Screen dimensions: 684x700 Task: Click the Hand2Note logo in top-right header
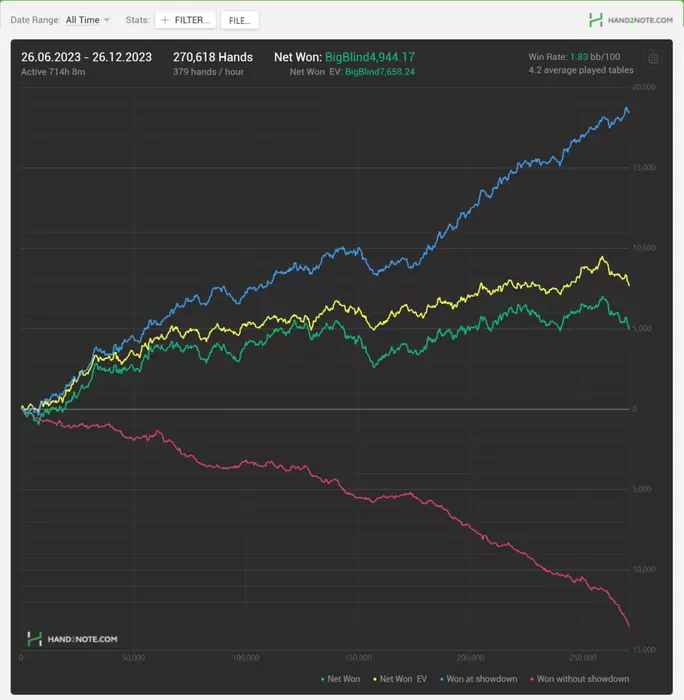[631, 20]
